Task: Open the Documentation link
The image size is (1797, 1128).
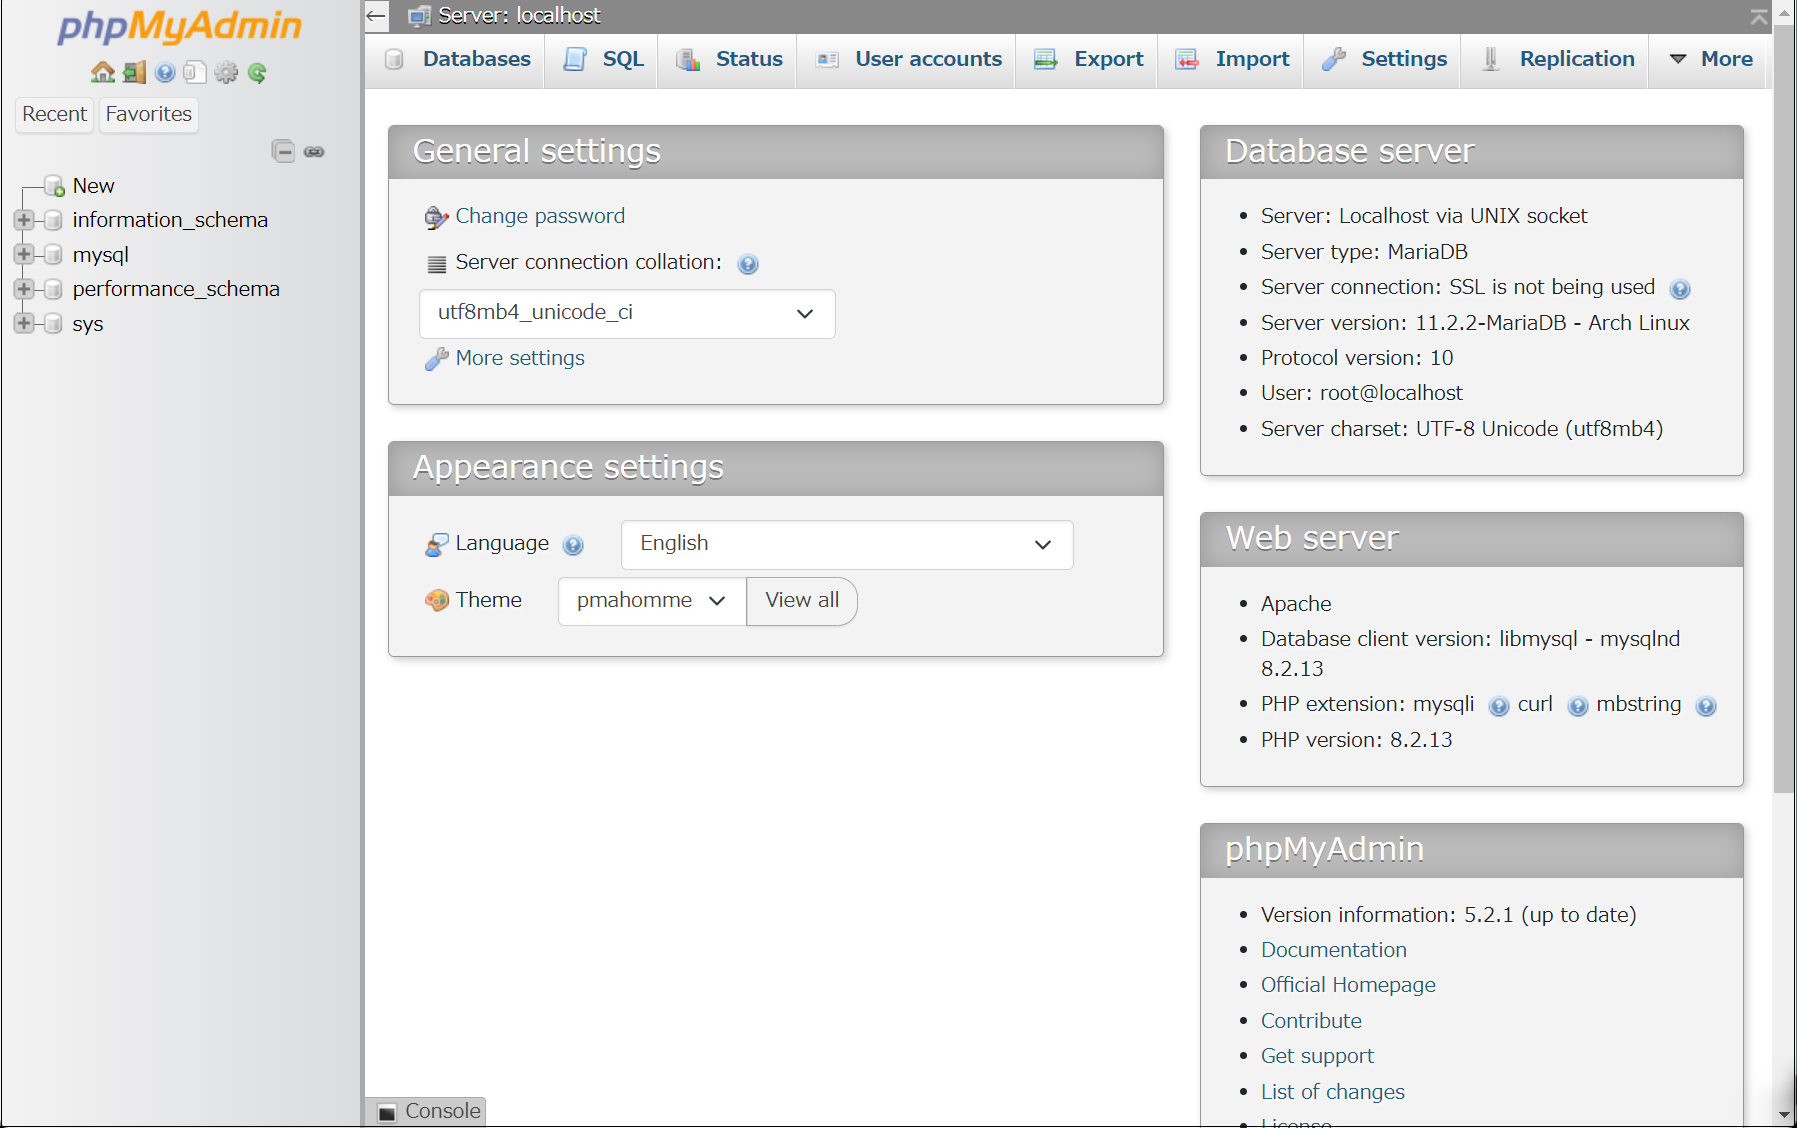Action: click(1333, 950)
